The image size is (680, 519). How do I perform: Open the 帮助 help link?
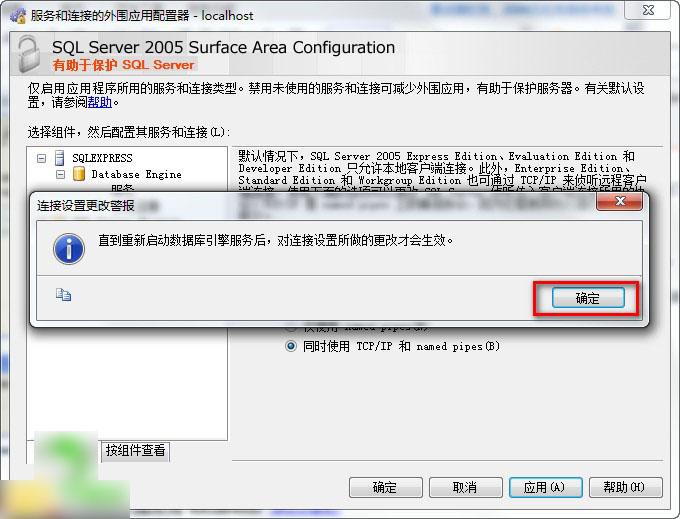pos(100,102)
